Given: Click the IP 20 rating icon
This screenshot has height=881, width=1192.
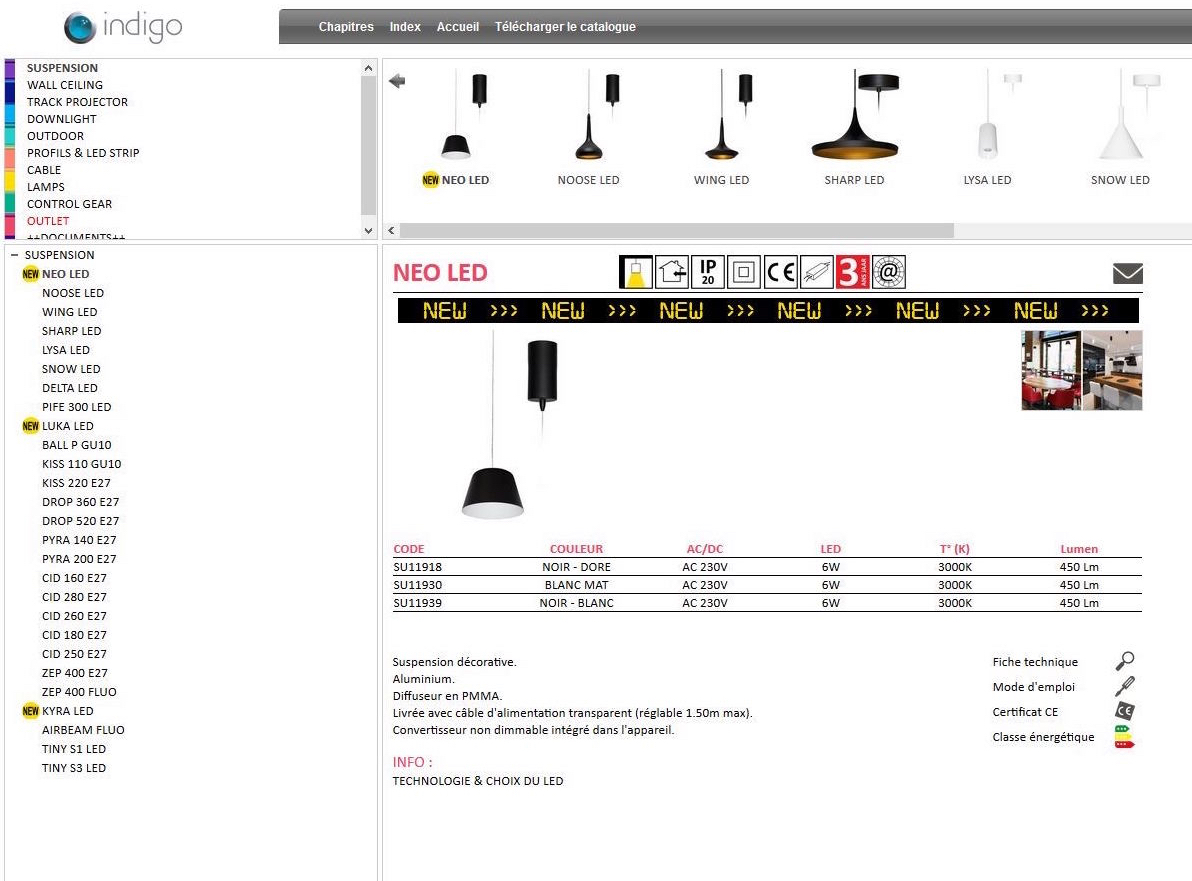Looking at the screenshot, I should (x=708, y=272).
